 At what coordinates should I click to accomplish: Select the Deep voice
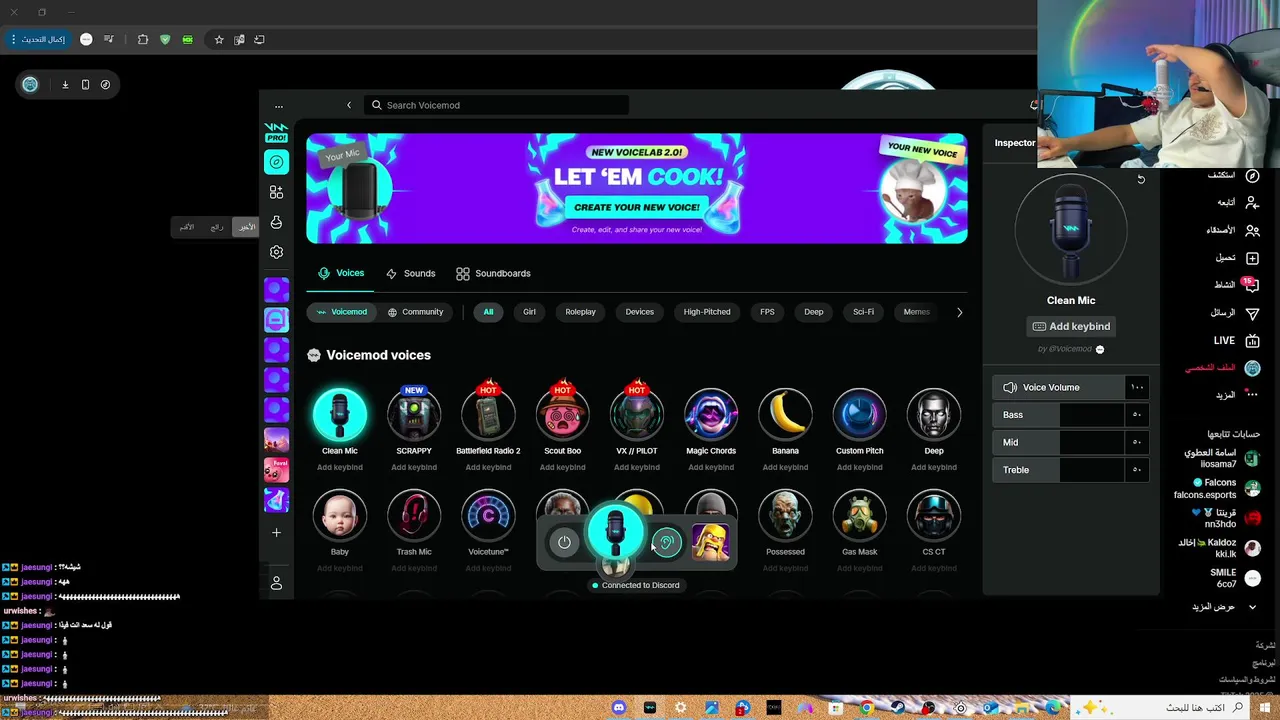pyautogui.click(x=934, y=415)
